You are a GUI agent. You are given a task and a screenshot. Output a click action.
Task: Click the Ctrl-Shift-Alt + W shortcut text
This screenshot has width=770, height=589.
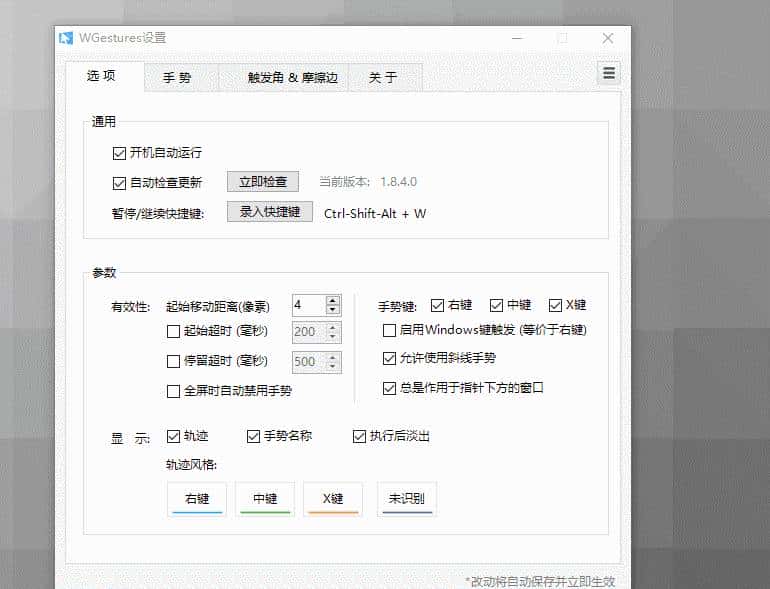375,214
